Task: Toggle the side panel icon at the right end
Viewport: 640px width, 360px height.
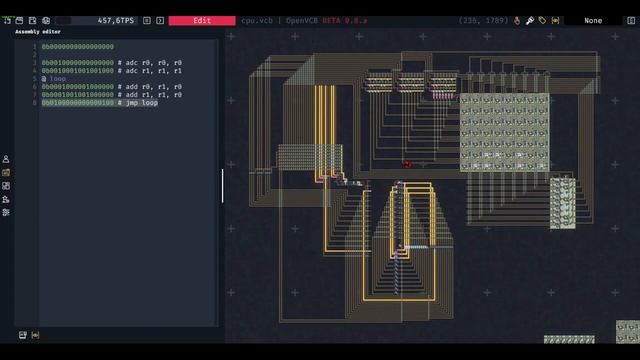Action: pos(631,20)
